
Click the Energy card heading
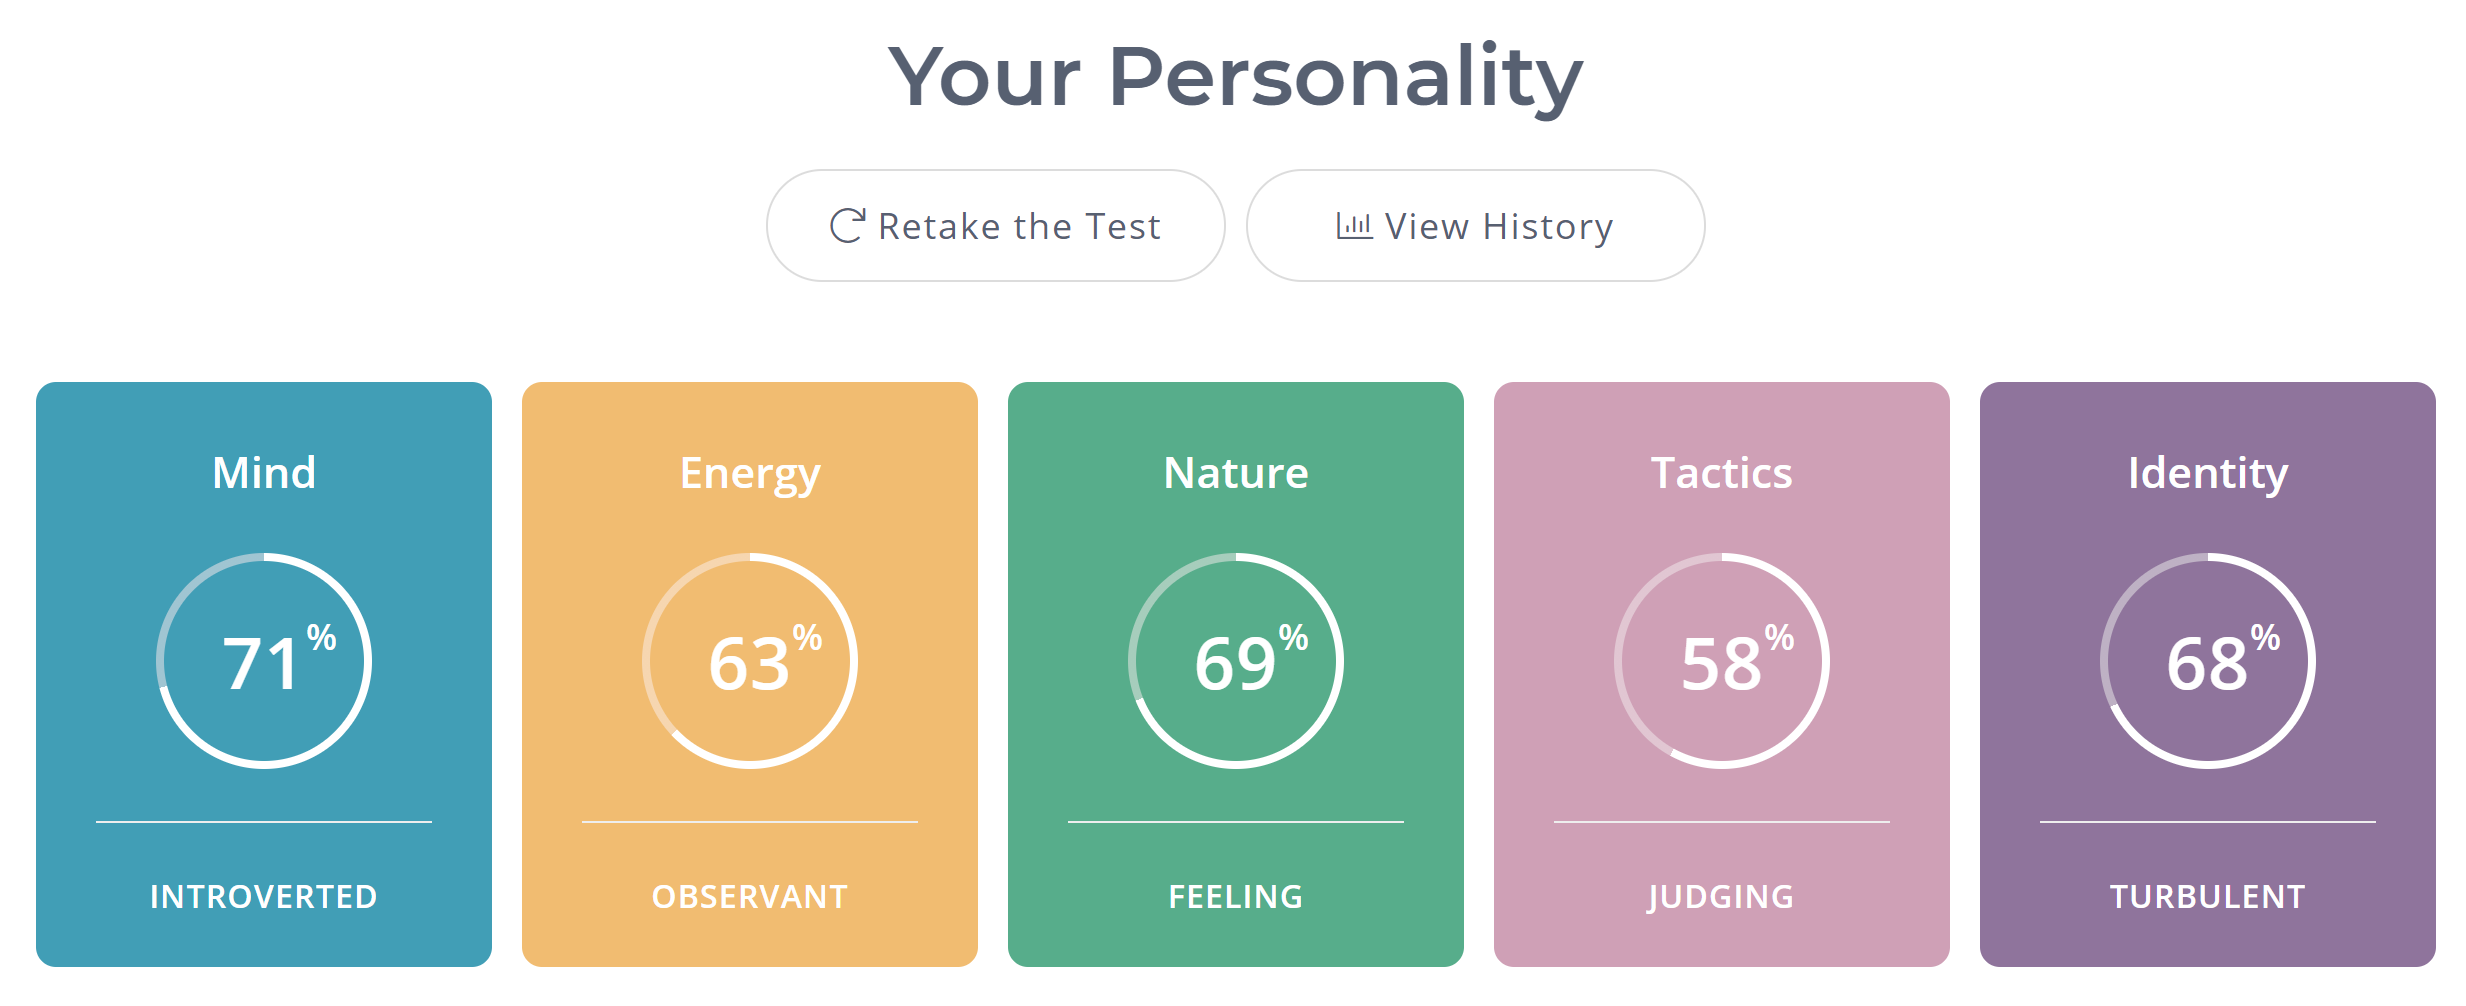pyautogui.click(x=750, y=473)
